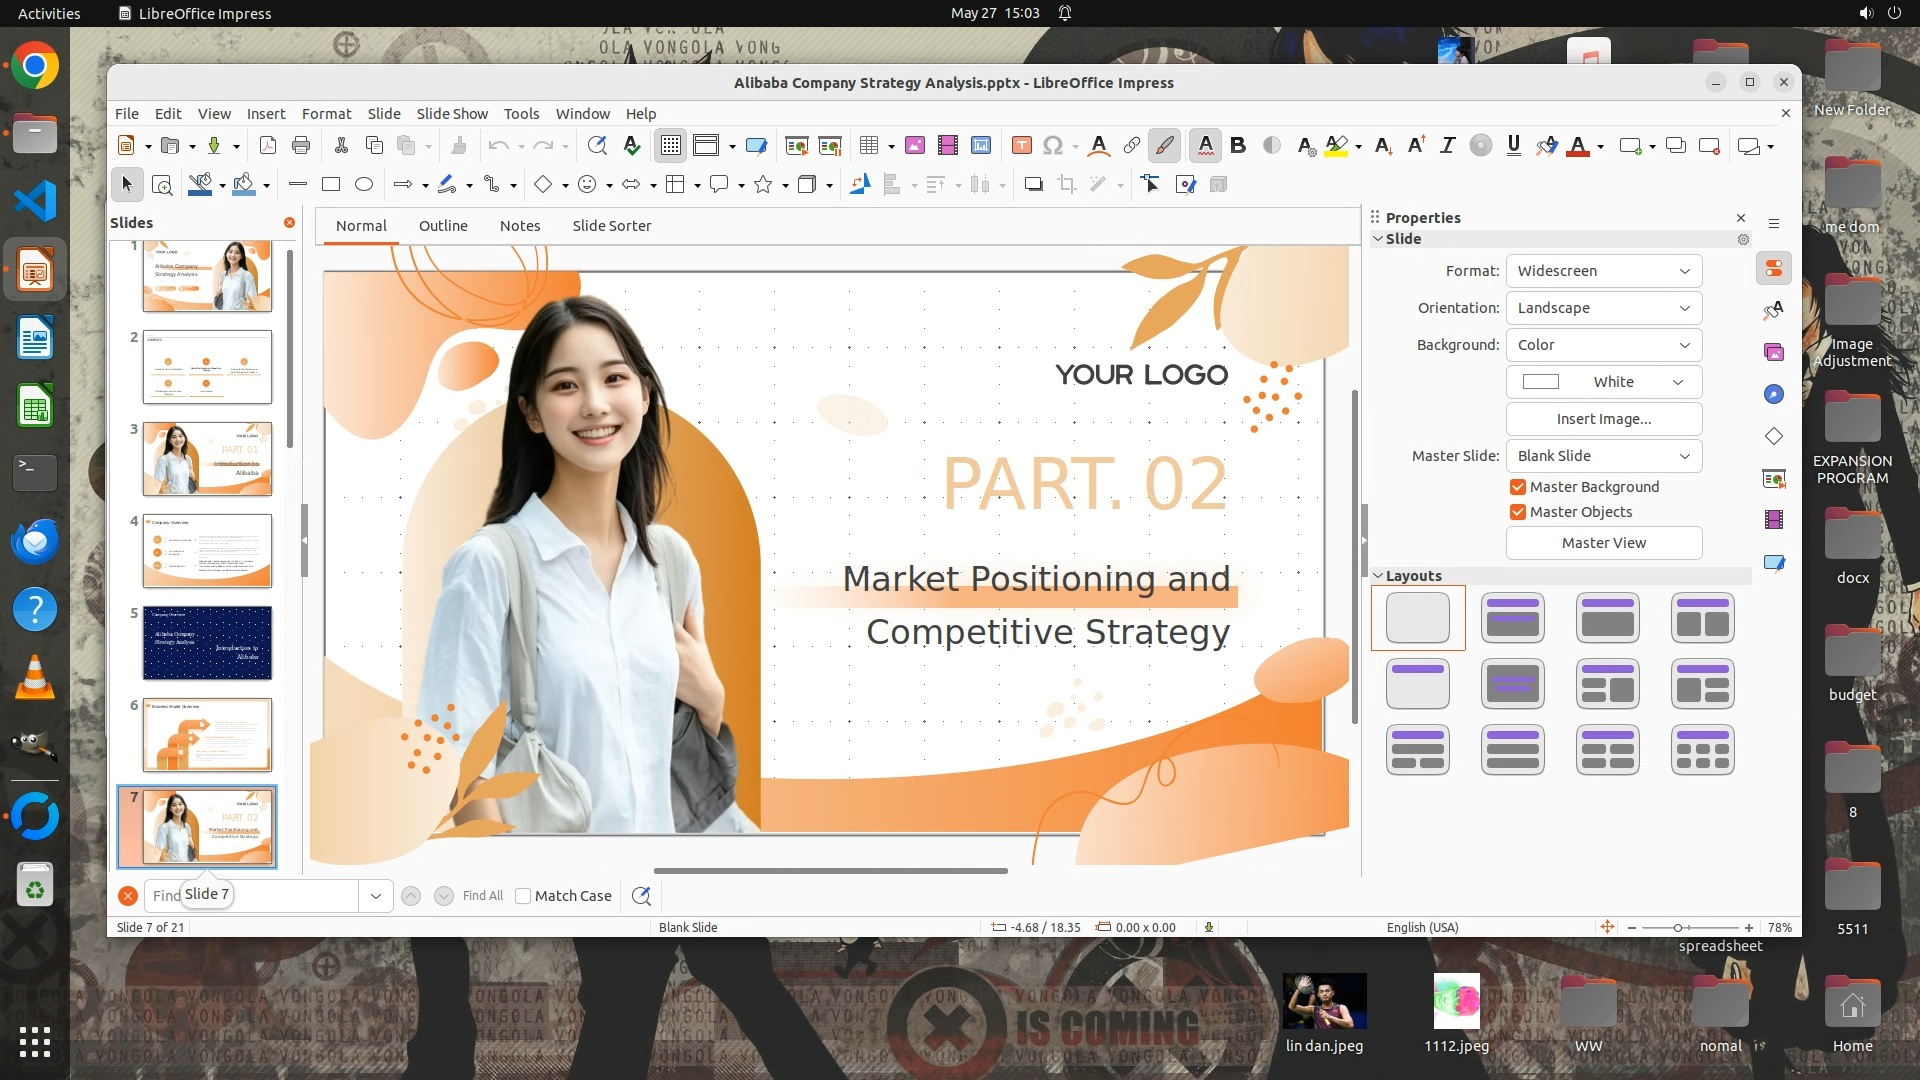Click the Display Grid toolbar icon
Screen dimensions: 1920x1080
tap(670, 146)
